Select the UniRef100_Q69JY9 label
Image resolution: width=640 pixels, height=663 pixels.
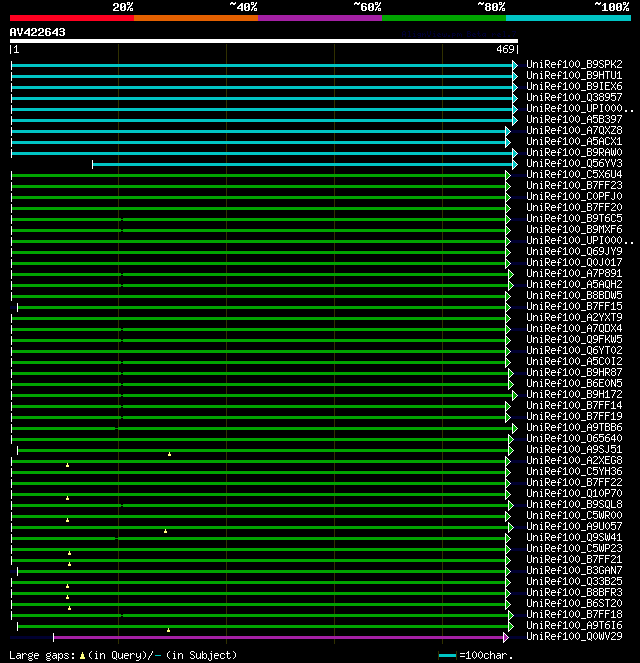click(x=574, y=251)
